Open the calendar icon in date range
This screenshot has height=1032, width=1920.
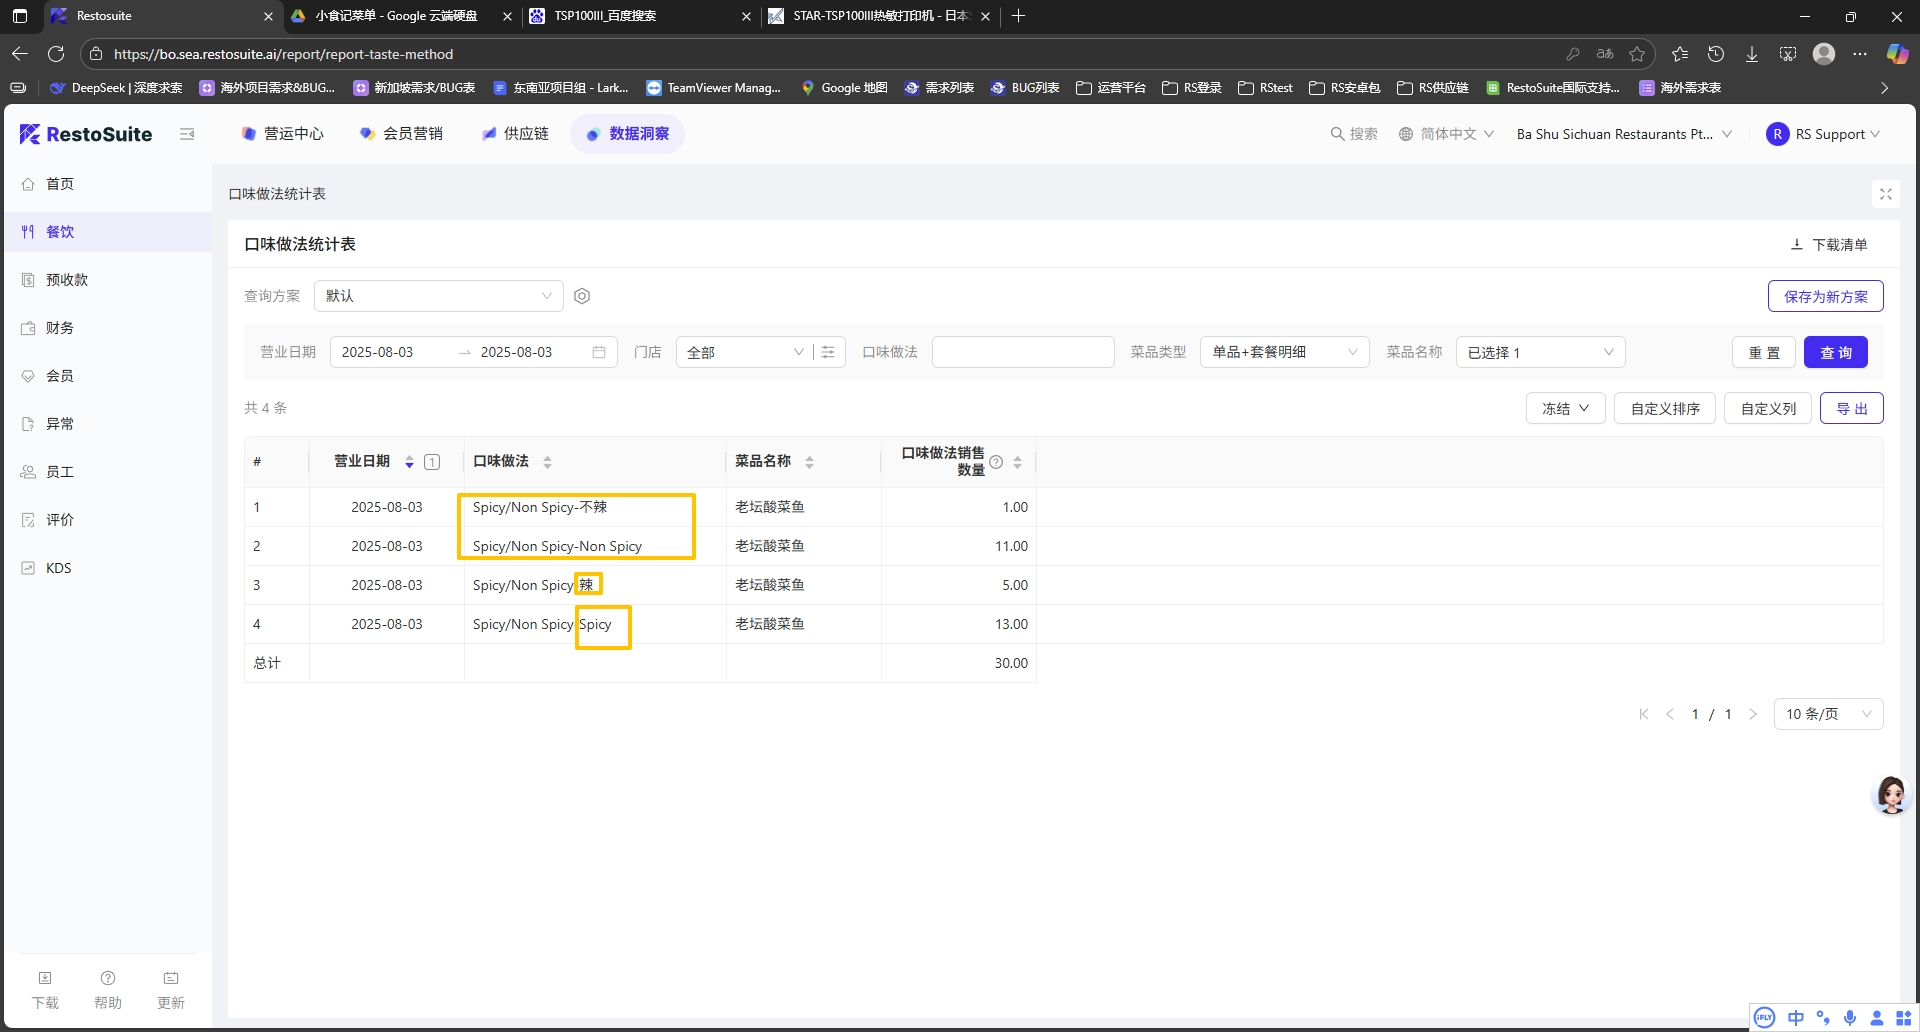tap(599, 352)
